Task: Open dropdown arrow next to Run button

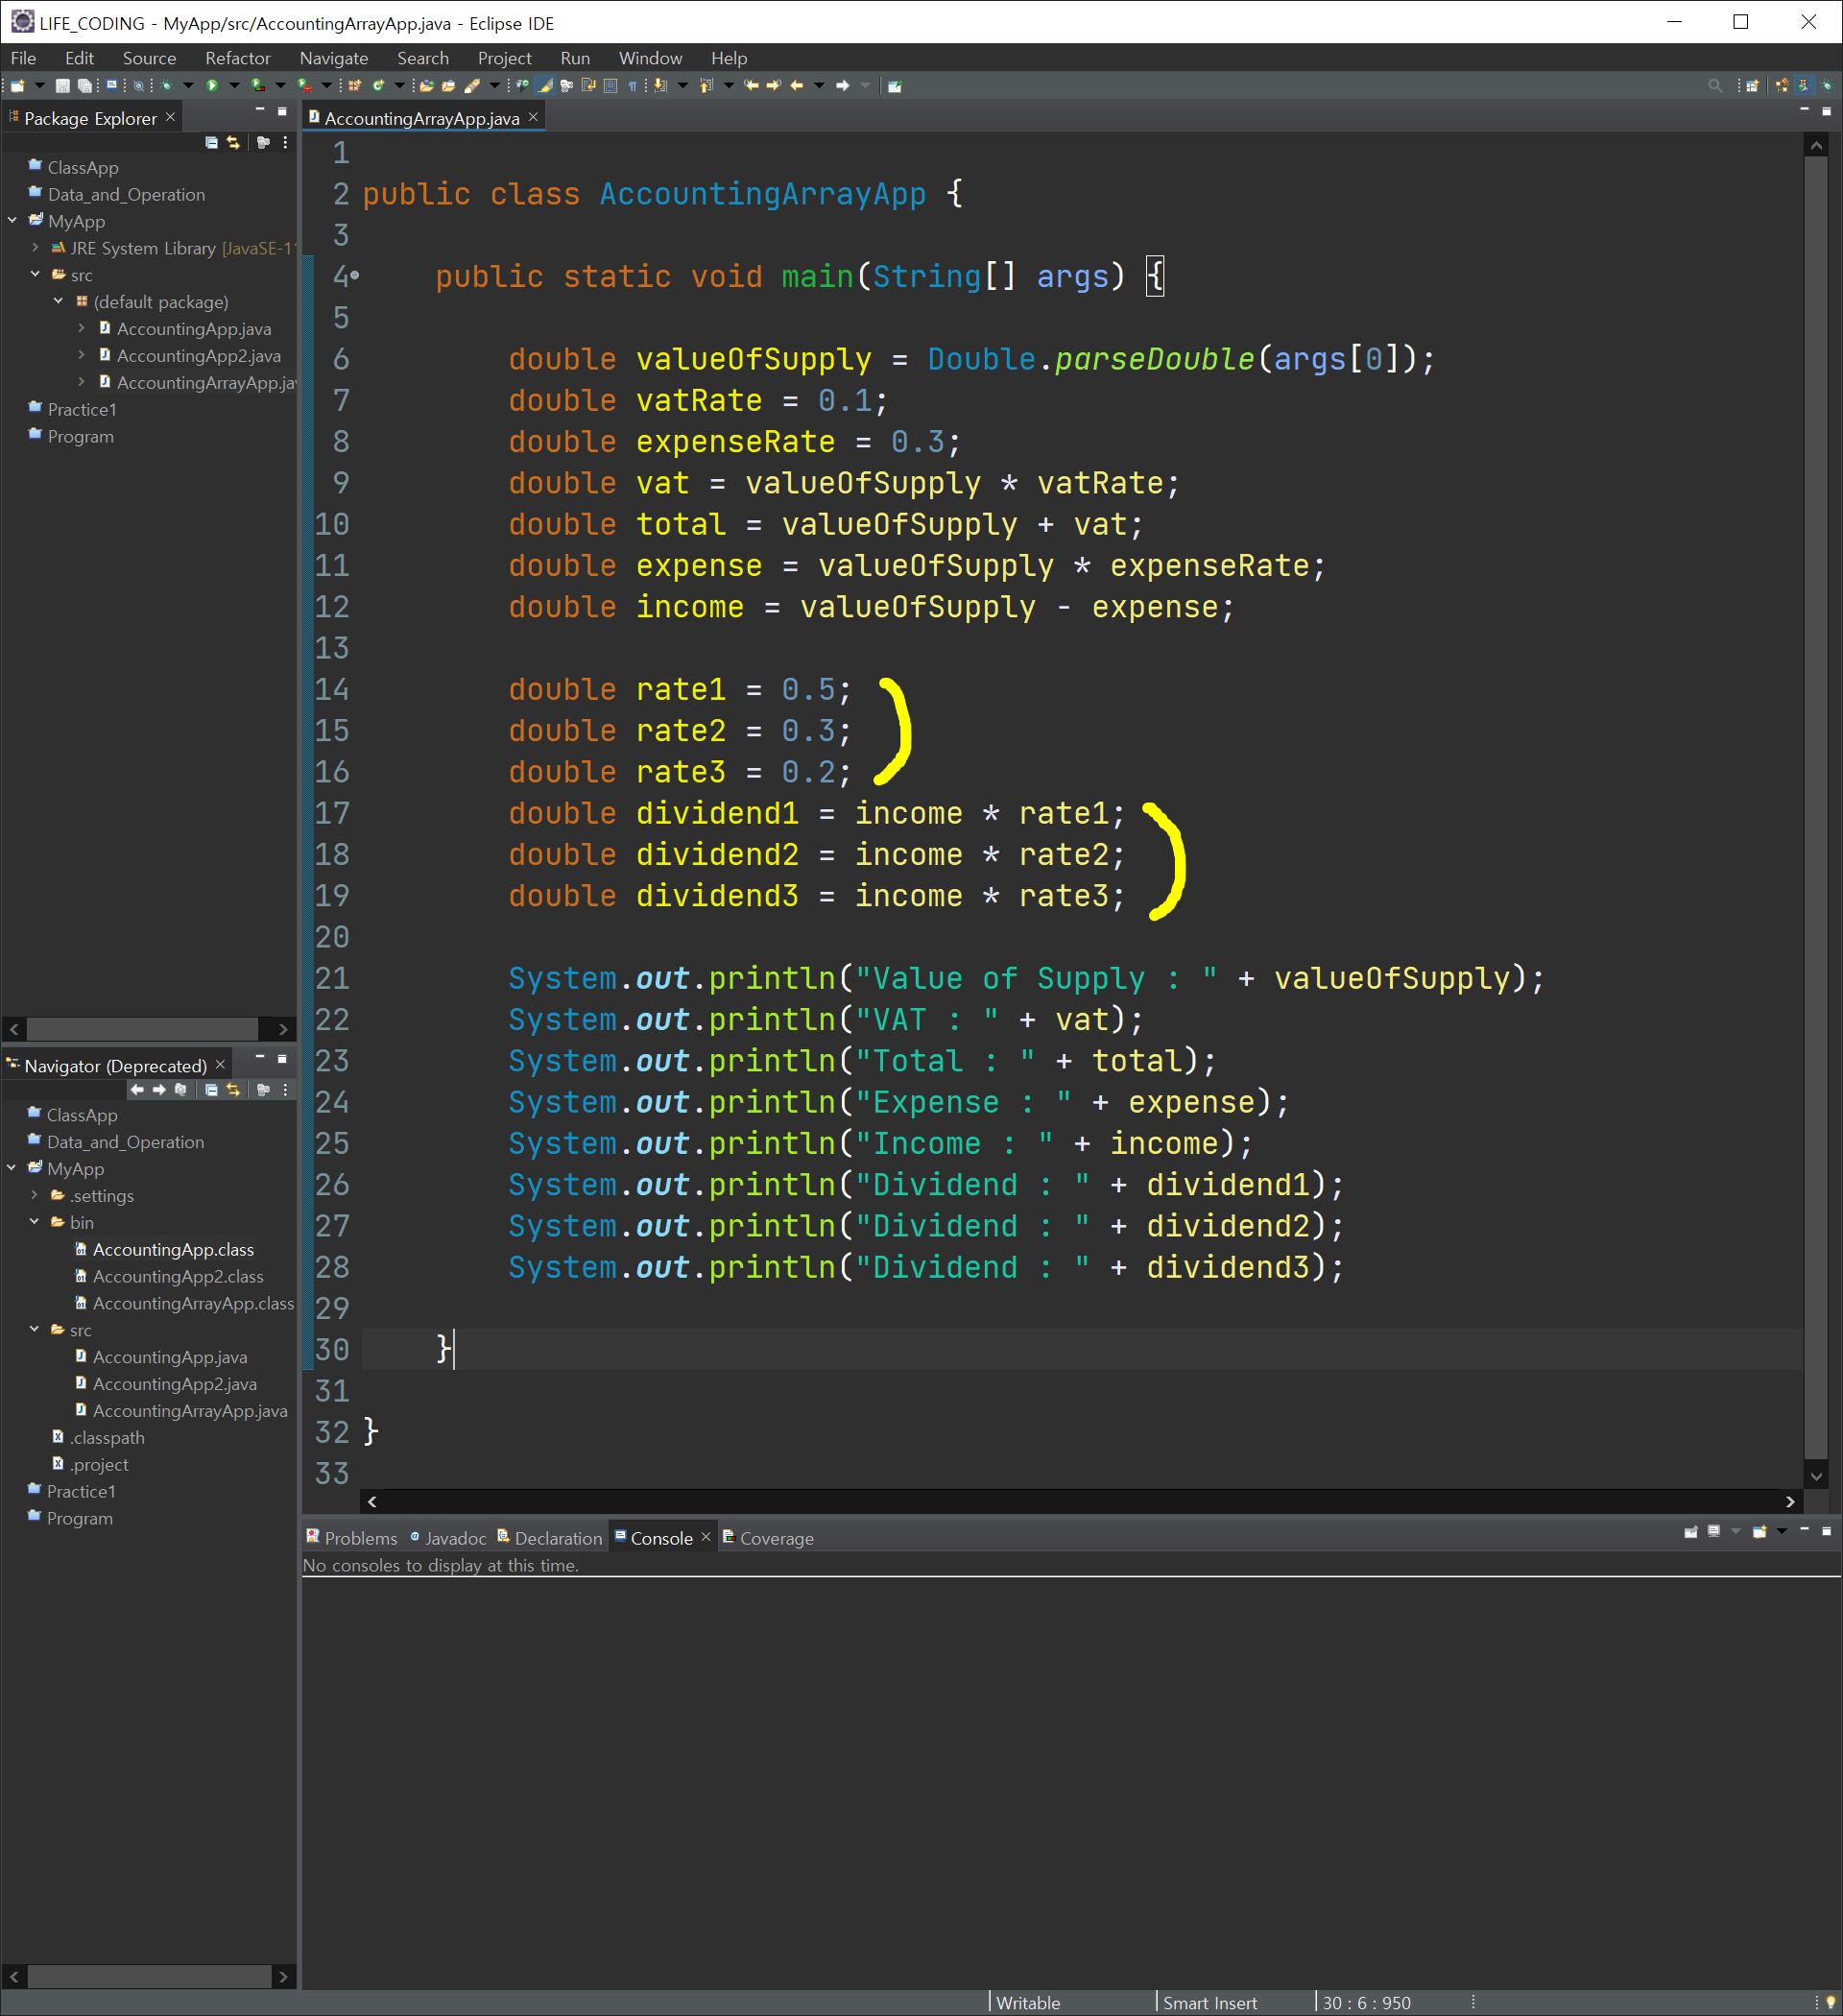Action: click(x=234, y=86)
